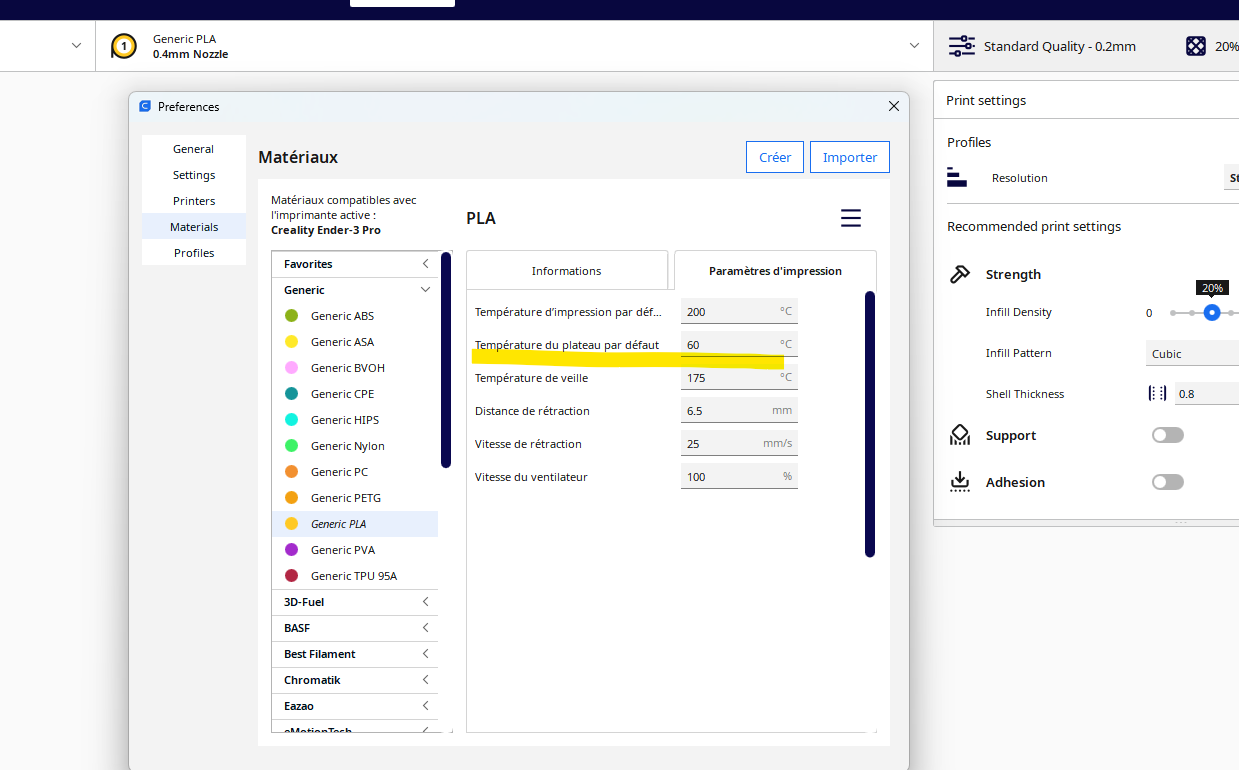Click the Importer button
This screenshot has width=1239, height=770.
point(850,157)
